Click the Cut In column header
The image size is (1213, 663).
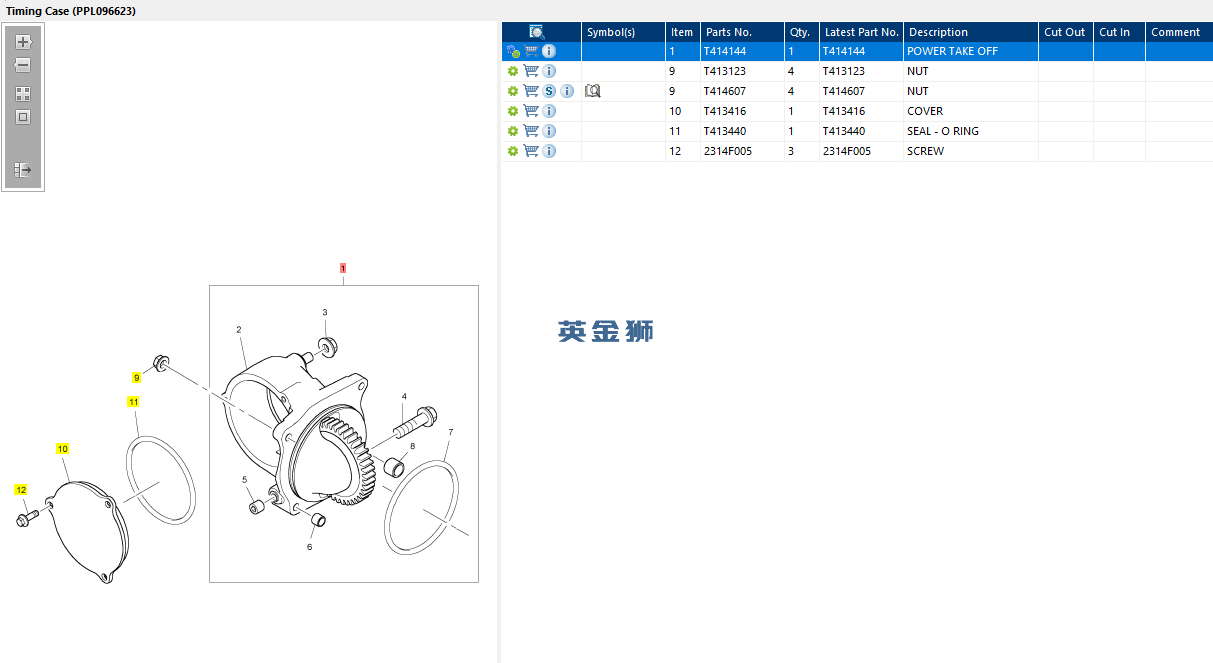pos(1119,32)
